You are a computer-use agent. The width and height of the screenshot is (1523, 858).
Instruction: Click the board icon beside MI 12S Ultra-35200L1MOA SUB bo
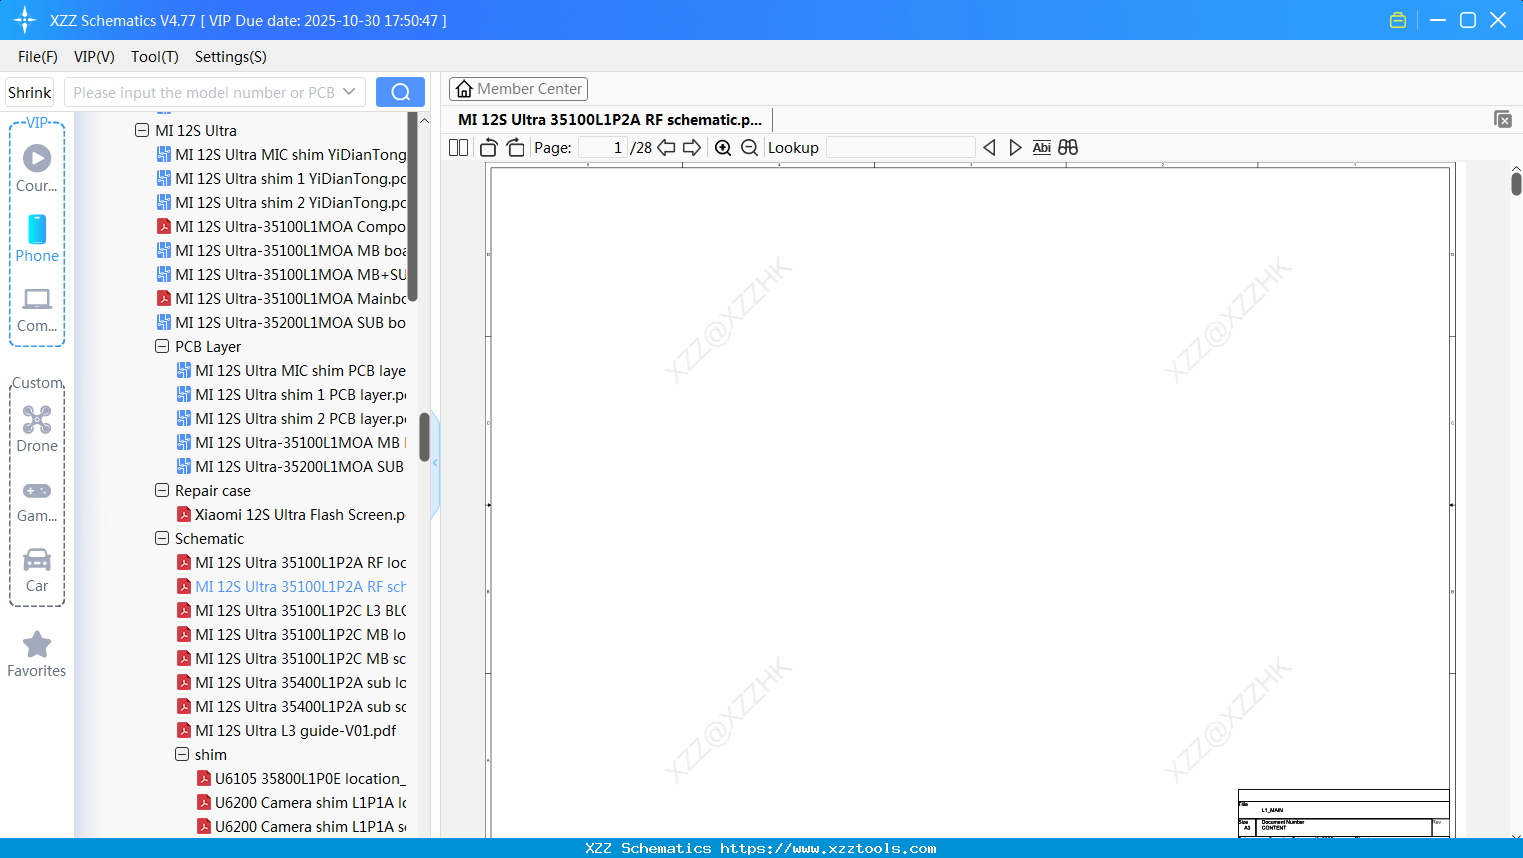pos(164,323)
